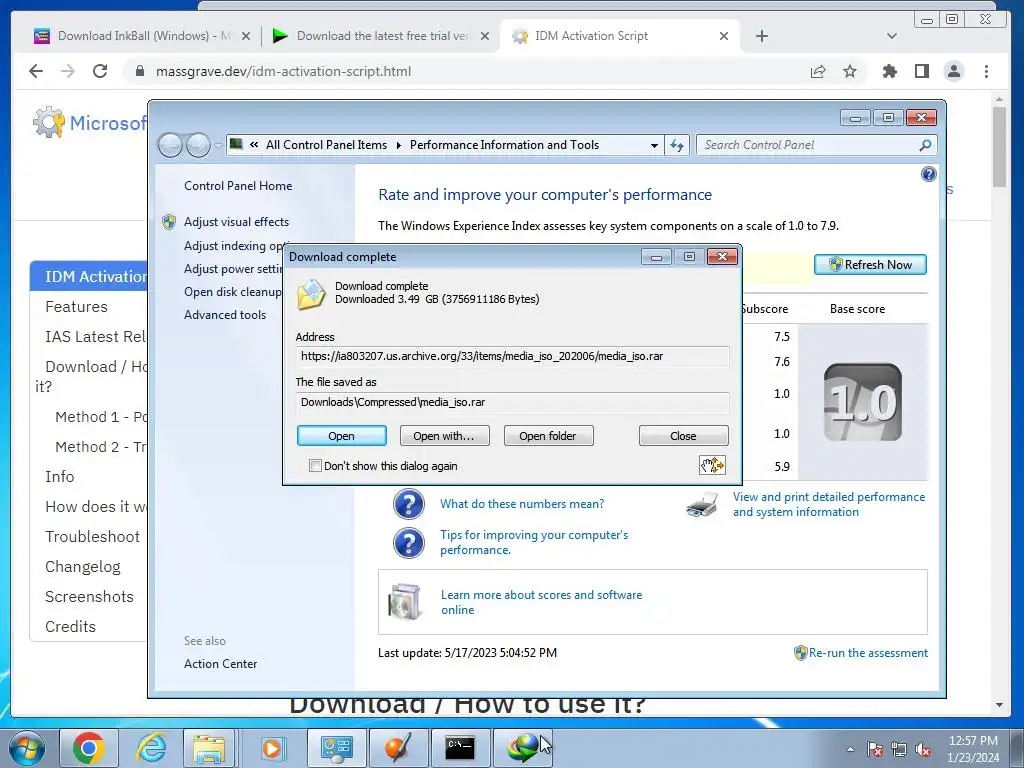
Task: Click the Control Panel forward navigation button
Action: 199,145
